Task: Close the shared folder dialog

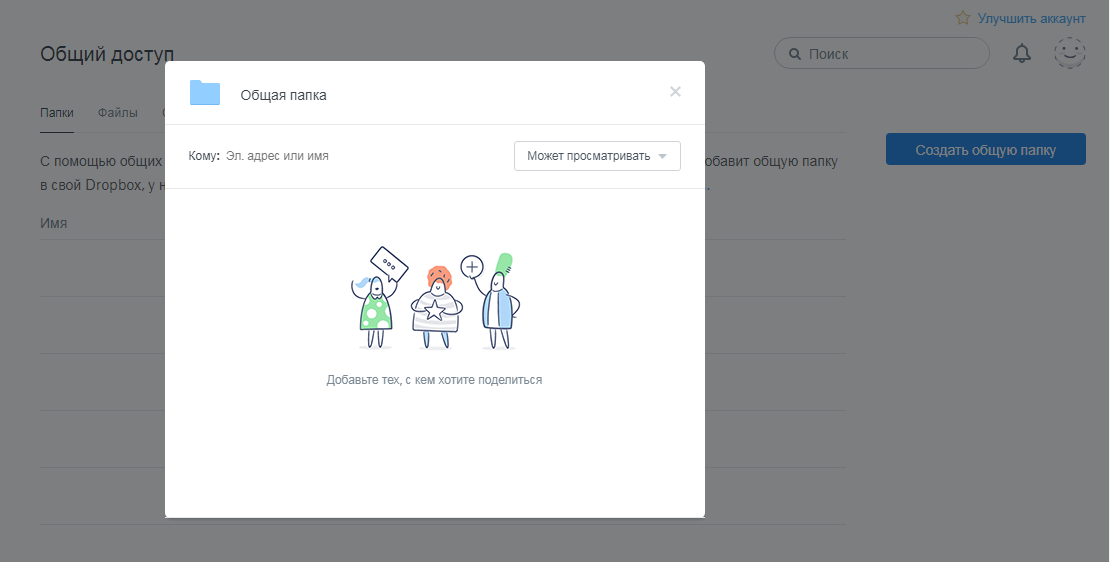Action: point(675,92)
